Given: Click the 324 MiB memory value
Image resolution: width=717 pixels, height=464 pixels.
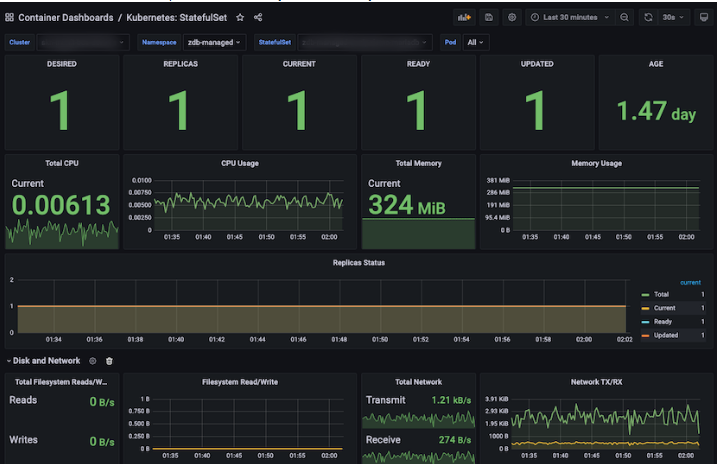Looking at the screenshot, I should pyautogui.click(x=407, y=205).
